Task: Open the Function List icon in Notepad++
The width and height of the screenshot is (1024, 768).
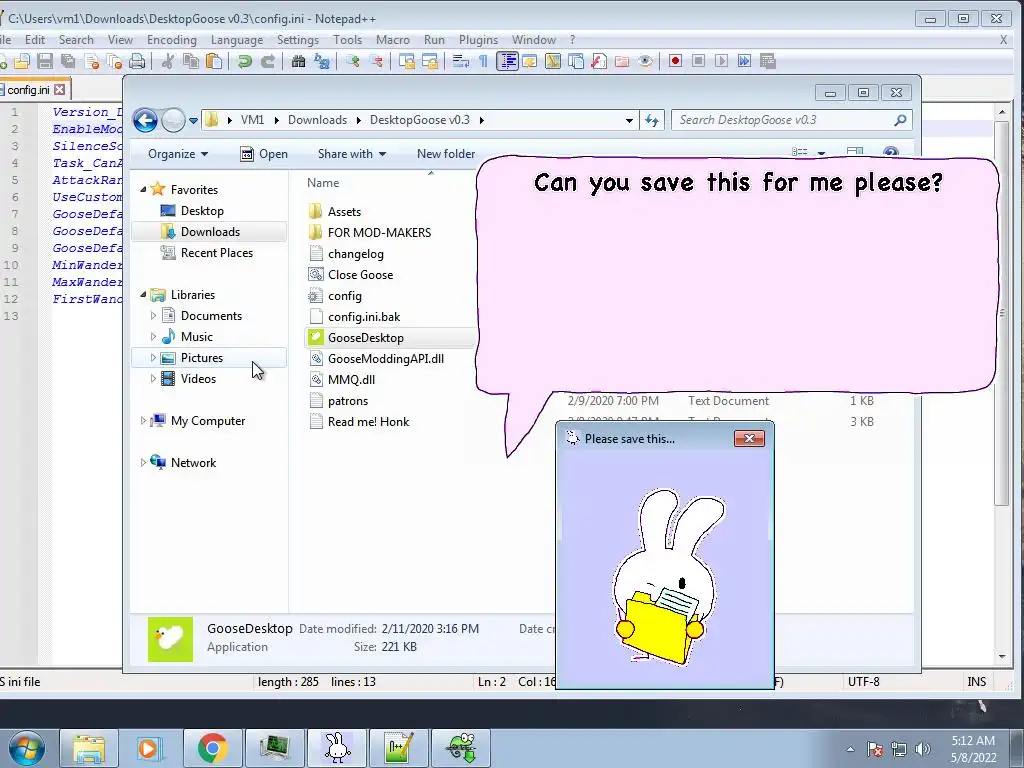Action: 599,61
